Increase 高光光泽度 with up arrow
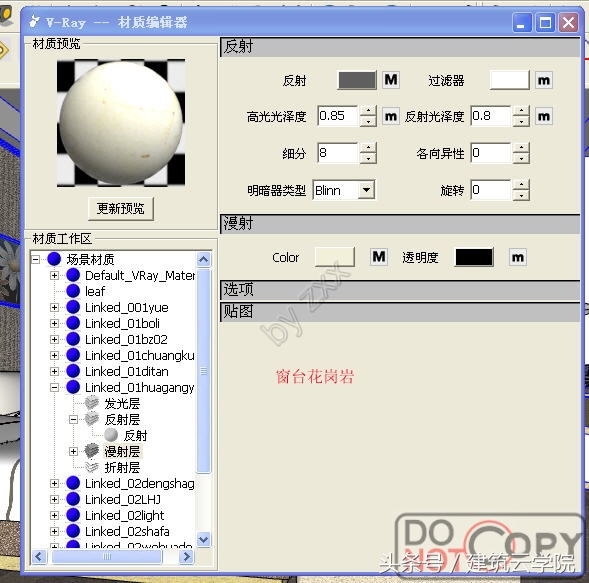The width and height of the screenshot is (589, 583). point(369,111)
